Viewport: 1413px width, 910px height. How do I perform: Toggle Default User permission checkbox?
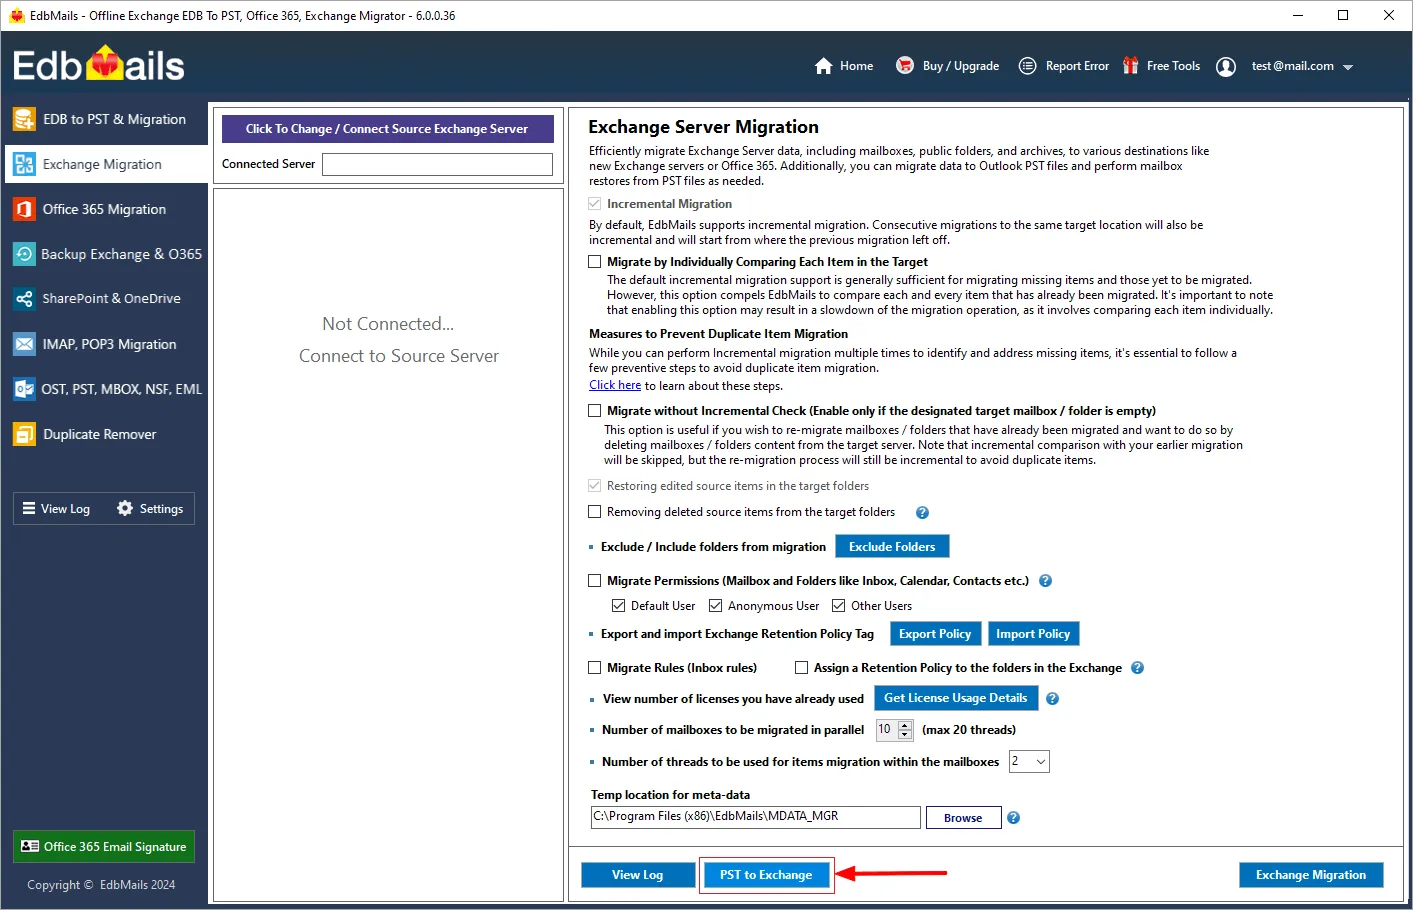point(619,605)
